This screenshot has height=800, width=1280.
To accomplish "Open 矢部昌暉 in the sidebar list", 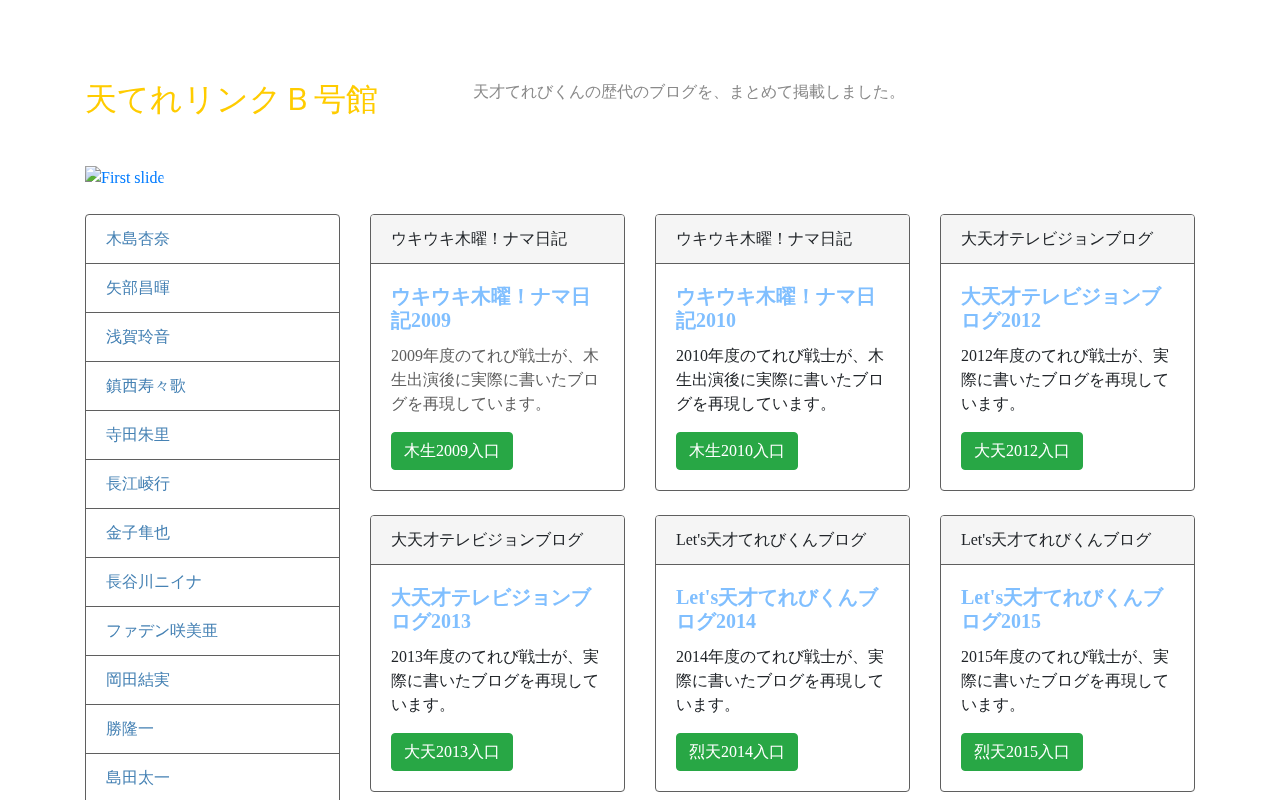I will click(212, 288).
